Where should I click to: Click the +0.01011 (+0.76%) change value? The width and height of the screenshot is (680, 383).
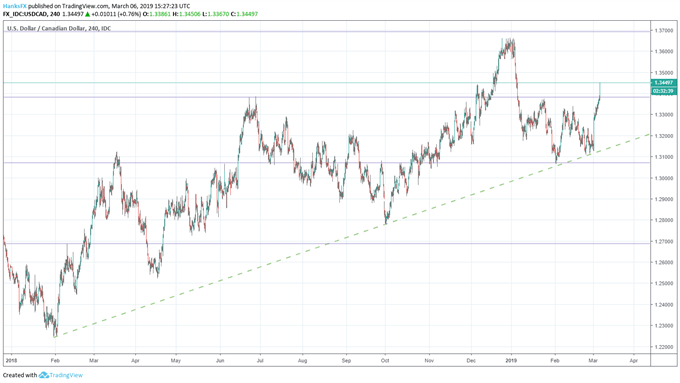coord(116,14)
